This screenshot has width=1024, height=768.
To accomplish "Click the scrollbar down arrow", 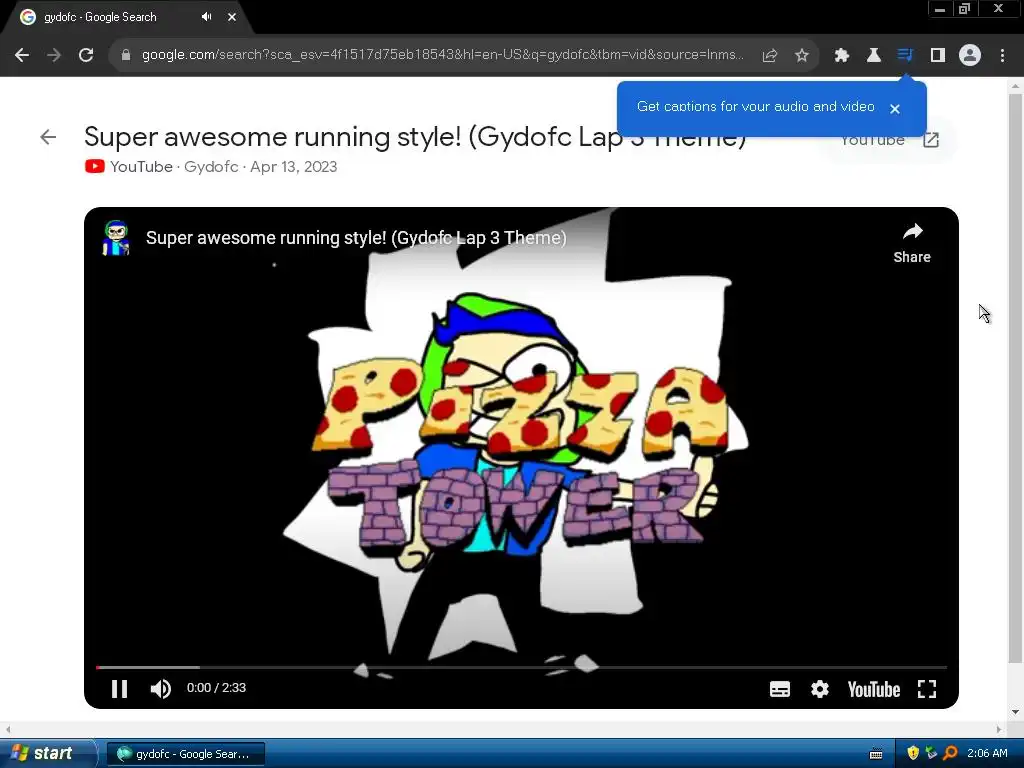I will pos(1015,712).
